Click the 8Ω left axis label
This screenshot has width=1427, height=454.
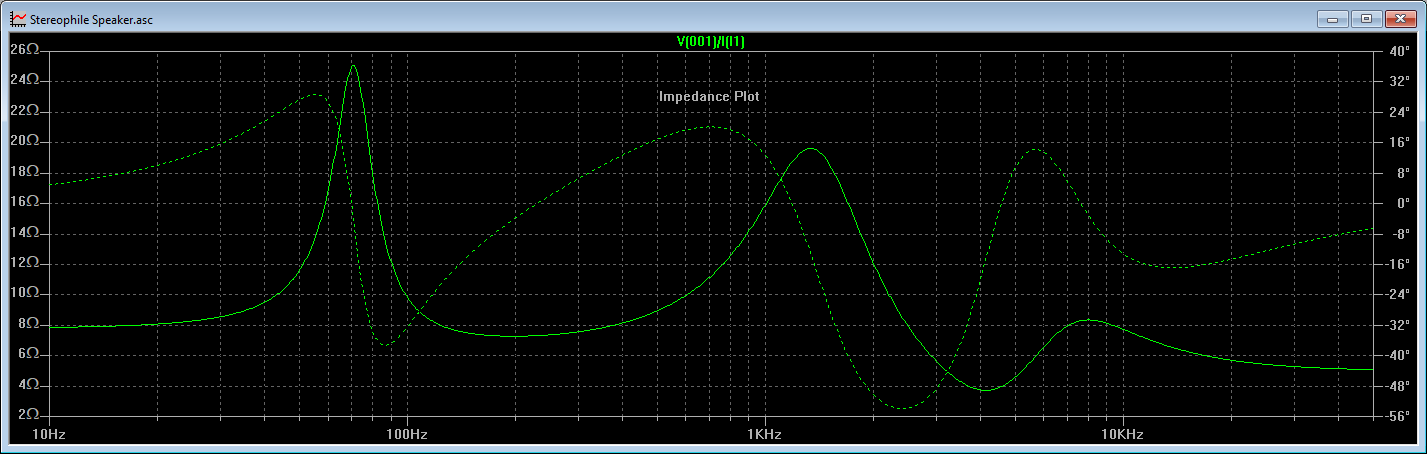(x=29, y=324)
